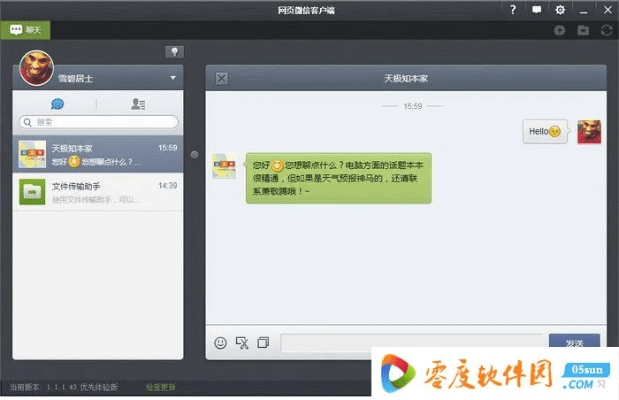Select the chat conversations bubble tab
Viewport: 619px width, 400px height.
[57, 104]
